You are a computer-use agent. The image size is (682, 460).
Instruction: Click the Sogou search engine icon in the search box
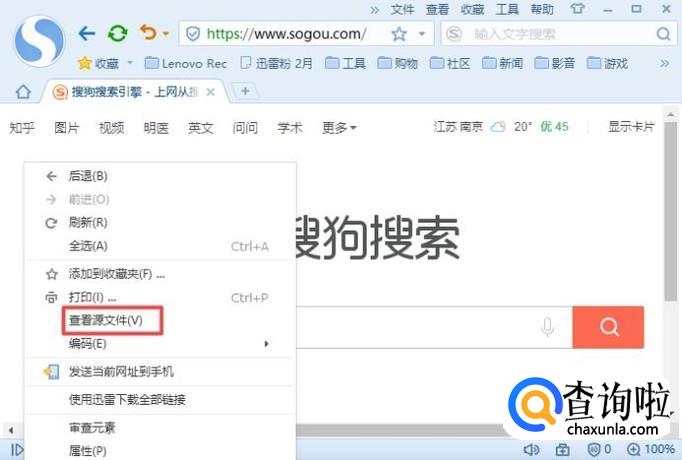pos(454,34)
